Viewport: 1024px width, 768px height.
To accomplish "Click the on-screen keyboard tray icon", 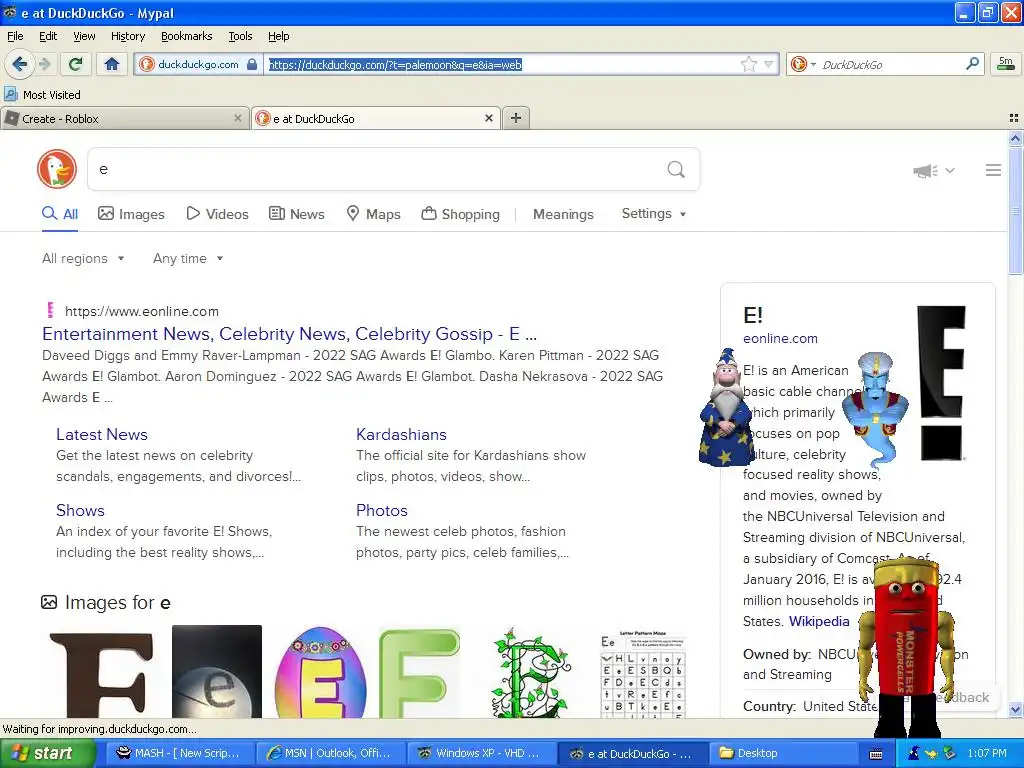I will [876, 754].
